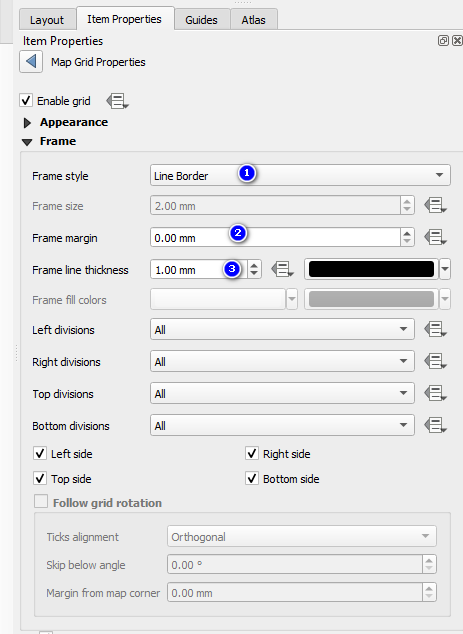Screen dimensions: 463x634
Task: Open the Top divisions dropdown
Action: [282, 393]
